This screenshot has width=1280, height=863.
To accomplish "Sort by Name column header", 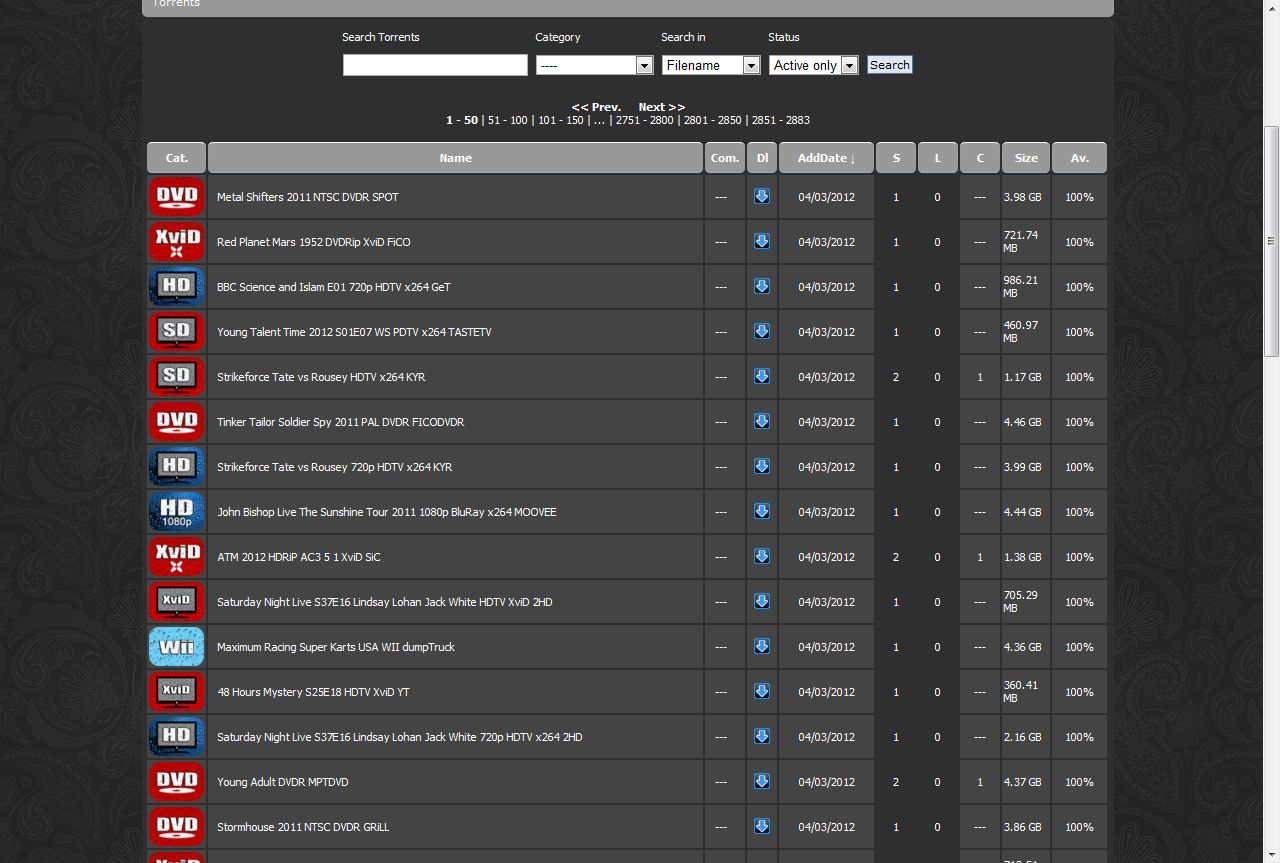I will (455, 158).
